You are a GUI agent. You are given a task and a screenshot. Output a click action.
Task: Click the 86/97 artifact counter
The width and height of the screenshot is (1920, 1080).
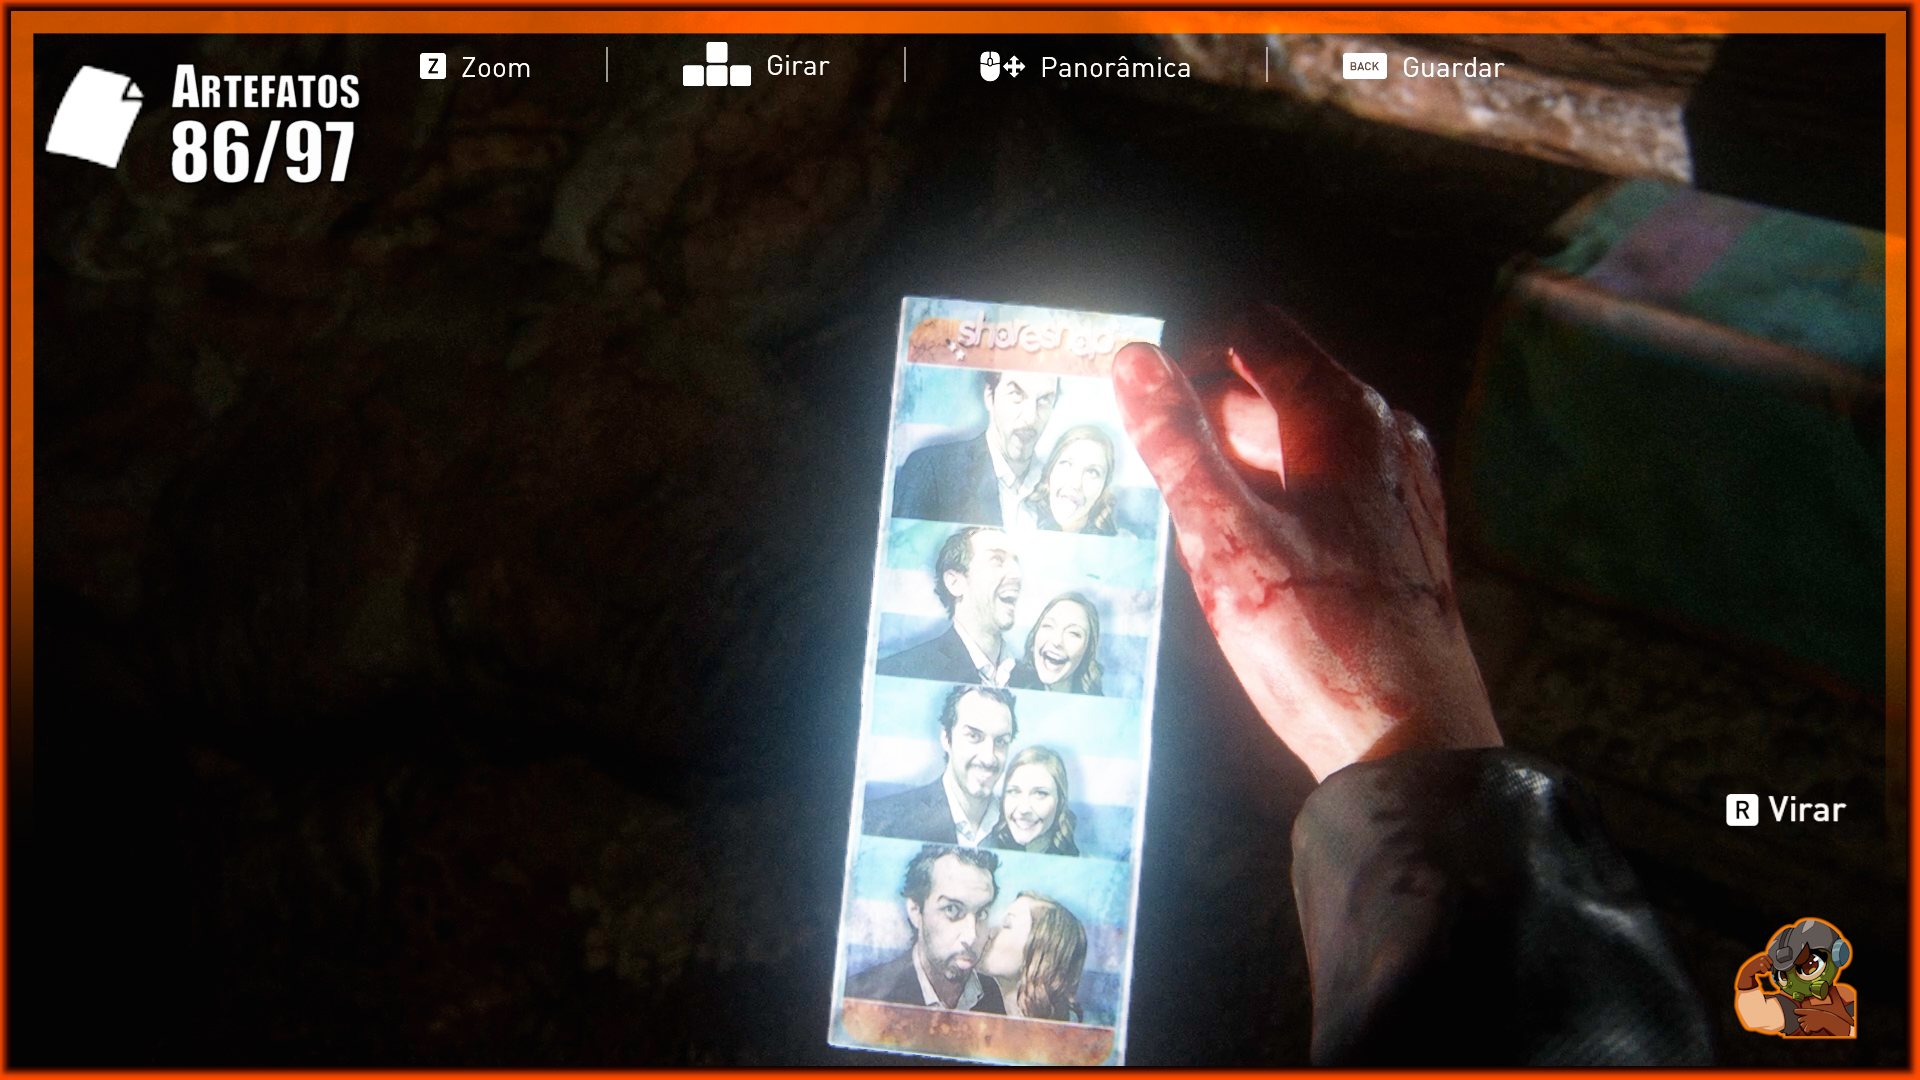pyautogui.click(x=262, y=152)
